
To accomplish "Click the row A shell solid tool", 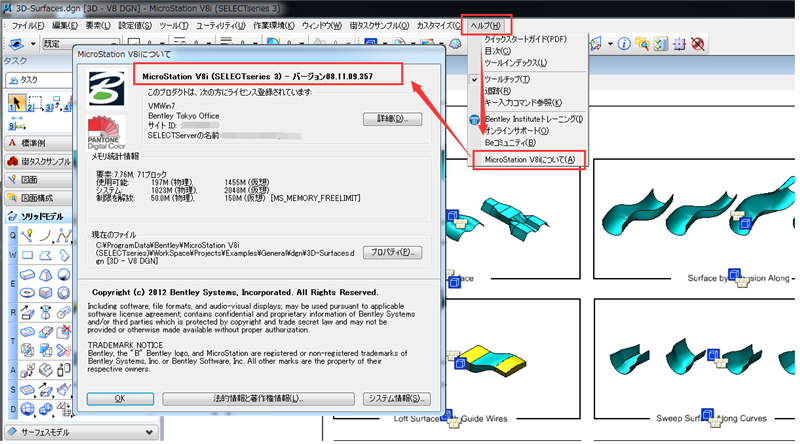I will [x=45, y=370].
